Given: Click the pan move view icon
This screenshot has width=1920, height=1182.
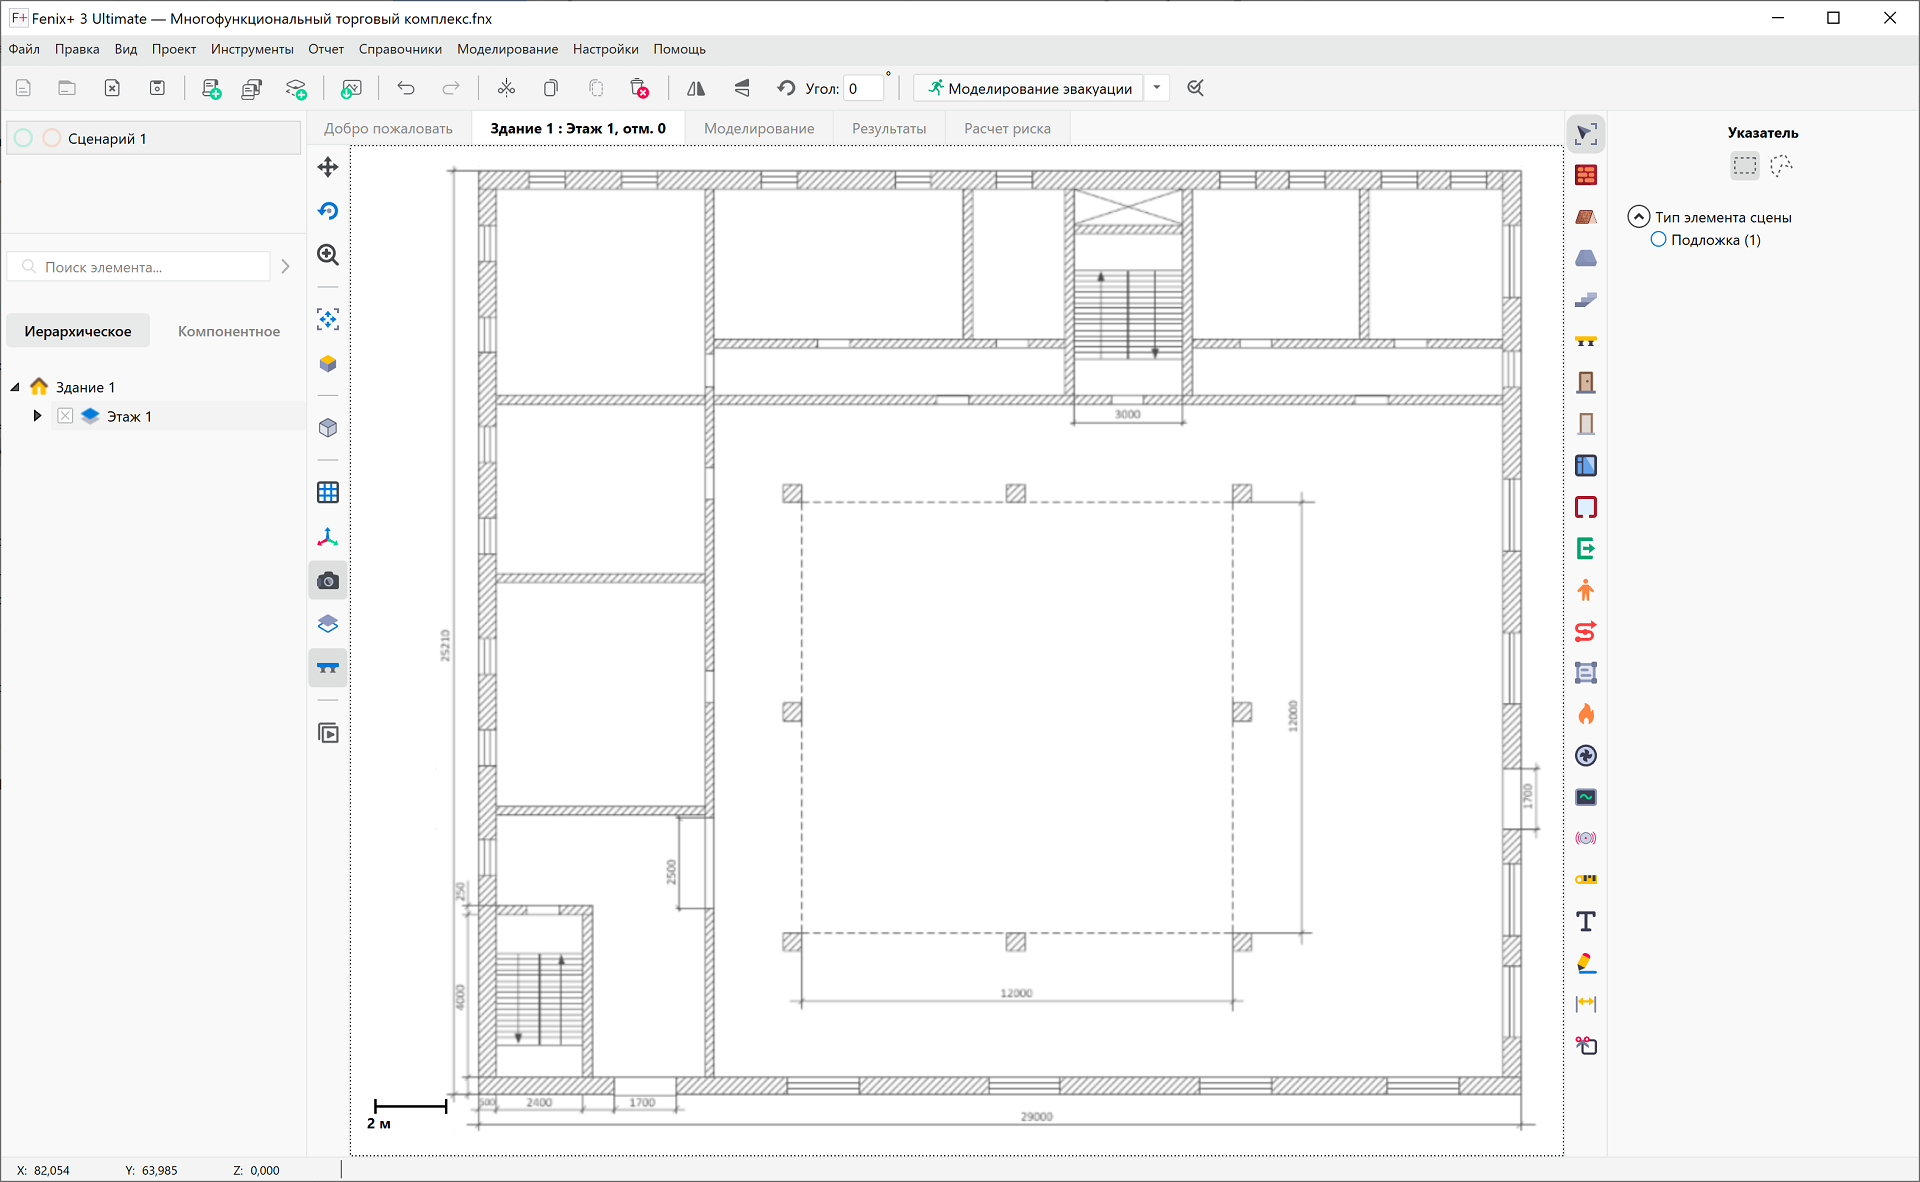Looking at the screenshot, I should (328, 167).
